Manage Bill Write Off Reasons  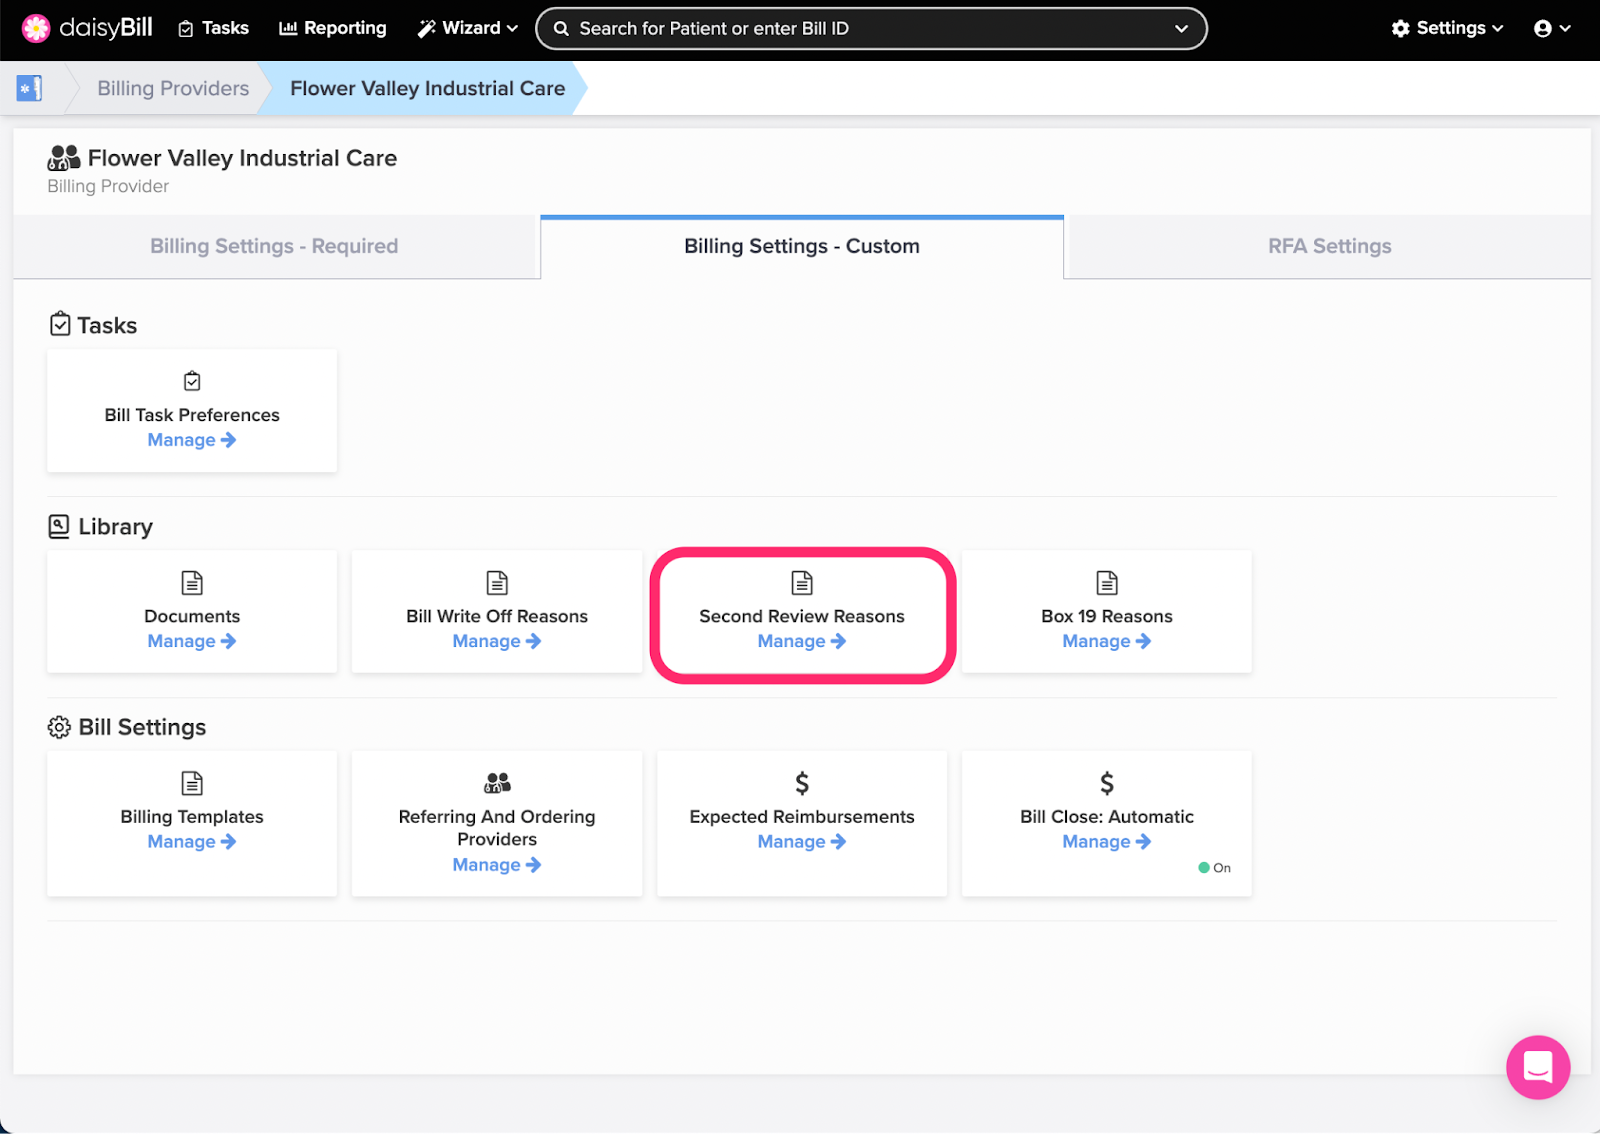tap(497, 641)
